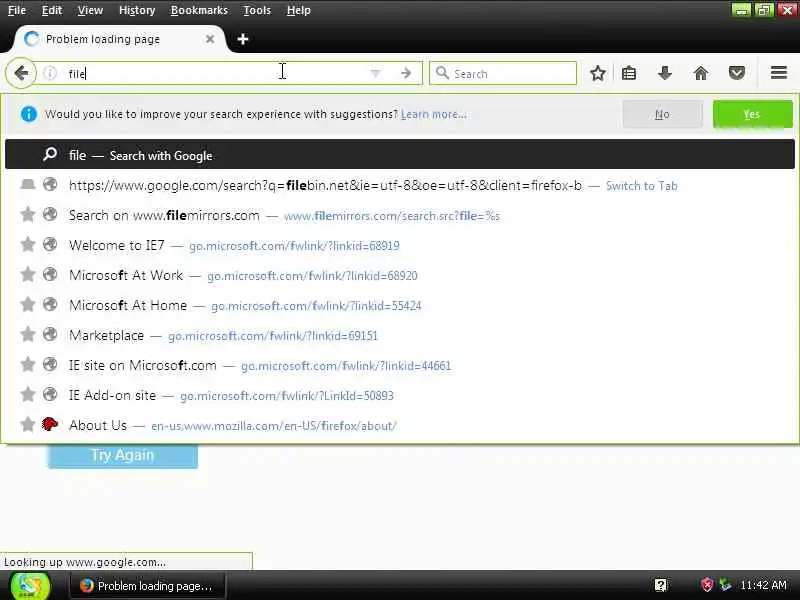This screenshot has width=800, height=600.
Task: Click the magnifier icon in 'Search with Google' row
Action: click(x=49, y=154)
